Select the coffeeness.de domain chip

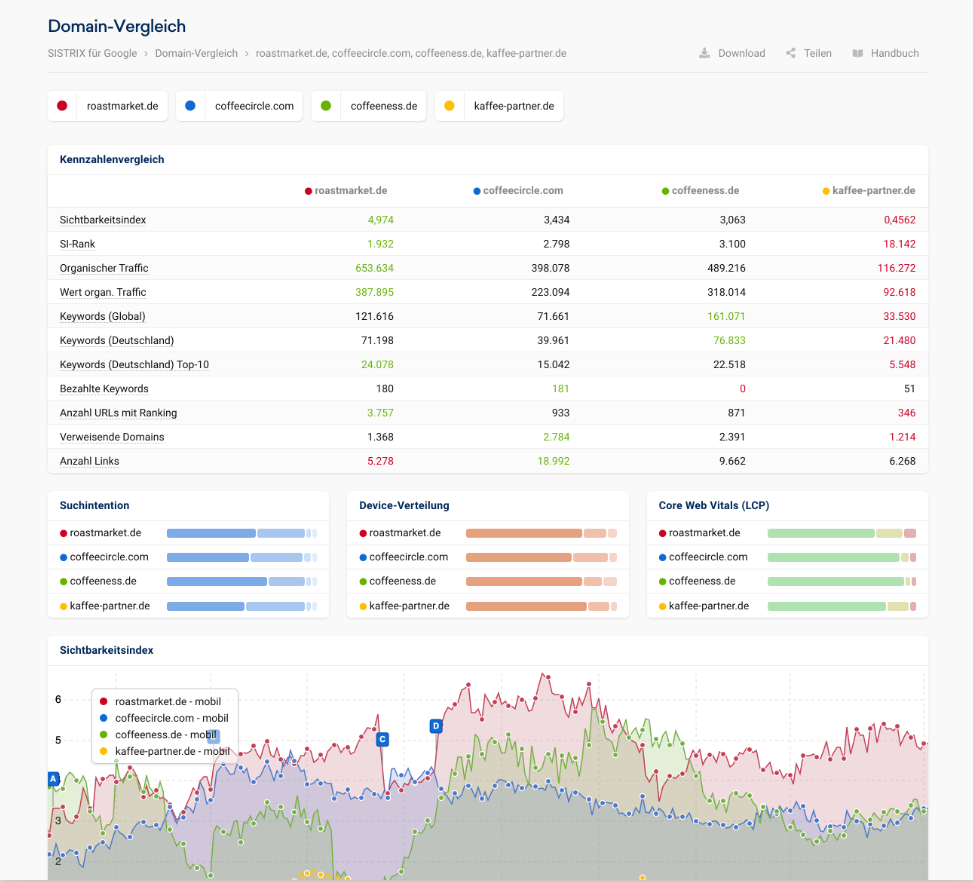[369, 106]
